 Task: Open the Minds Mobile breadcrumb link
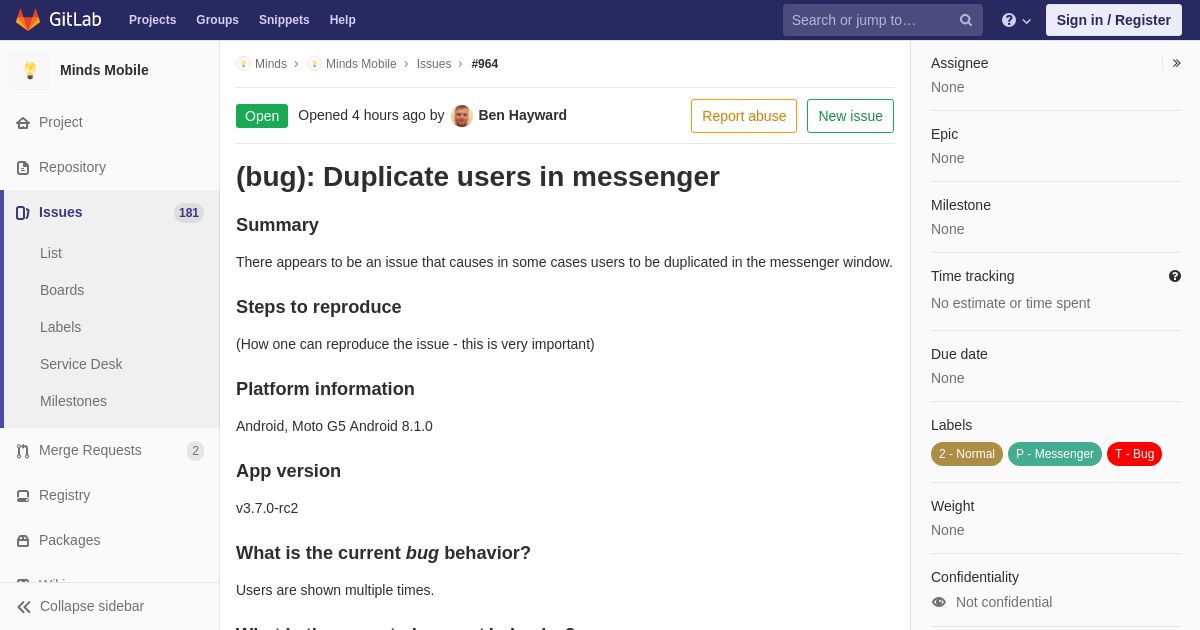361,64
